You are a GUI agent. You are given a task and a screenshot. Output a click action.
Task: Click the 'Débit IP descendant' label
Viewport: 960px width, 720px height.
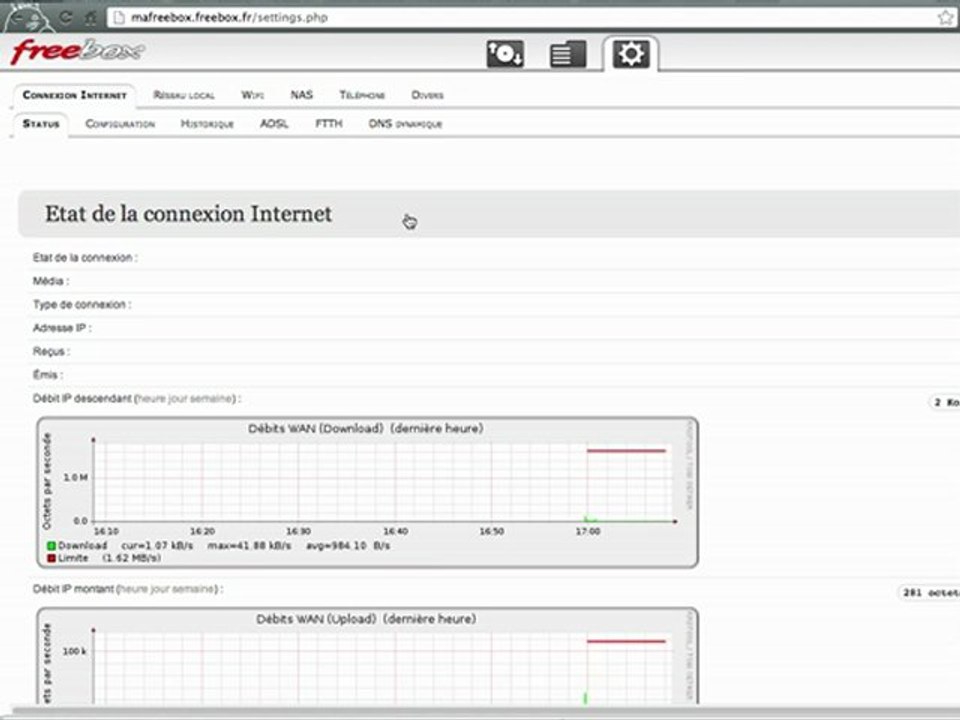pos(82,399)
